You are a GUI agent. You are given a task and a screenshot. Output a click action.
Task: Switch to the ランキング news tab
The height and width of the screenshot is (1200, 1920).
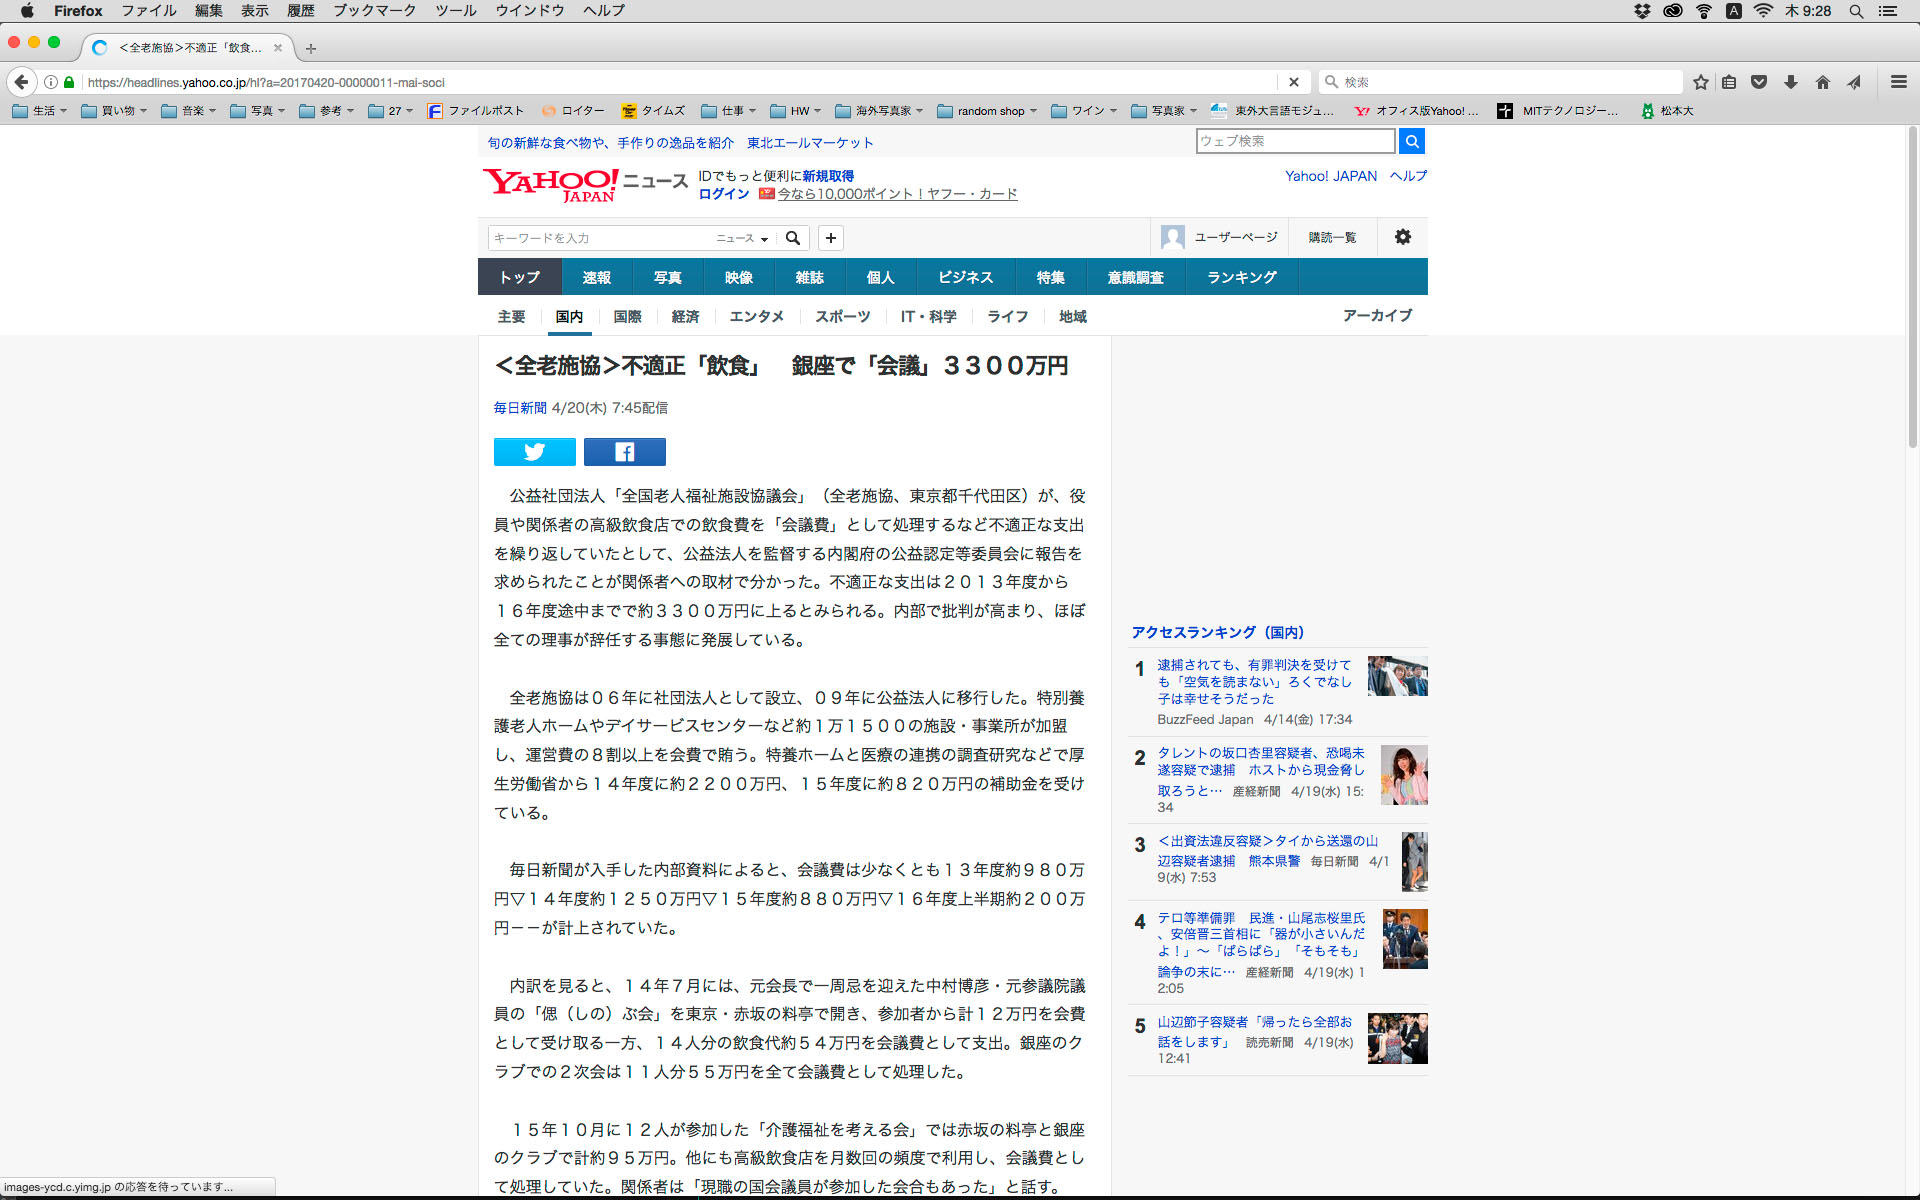point(1241,277)
